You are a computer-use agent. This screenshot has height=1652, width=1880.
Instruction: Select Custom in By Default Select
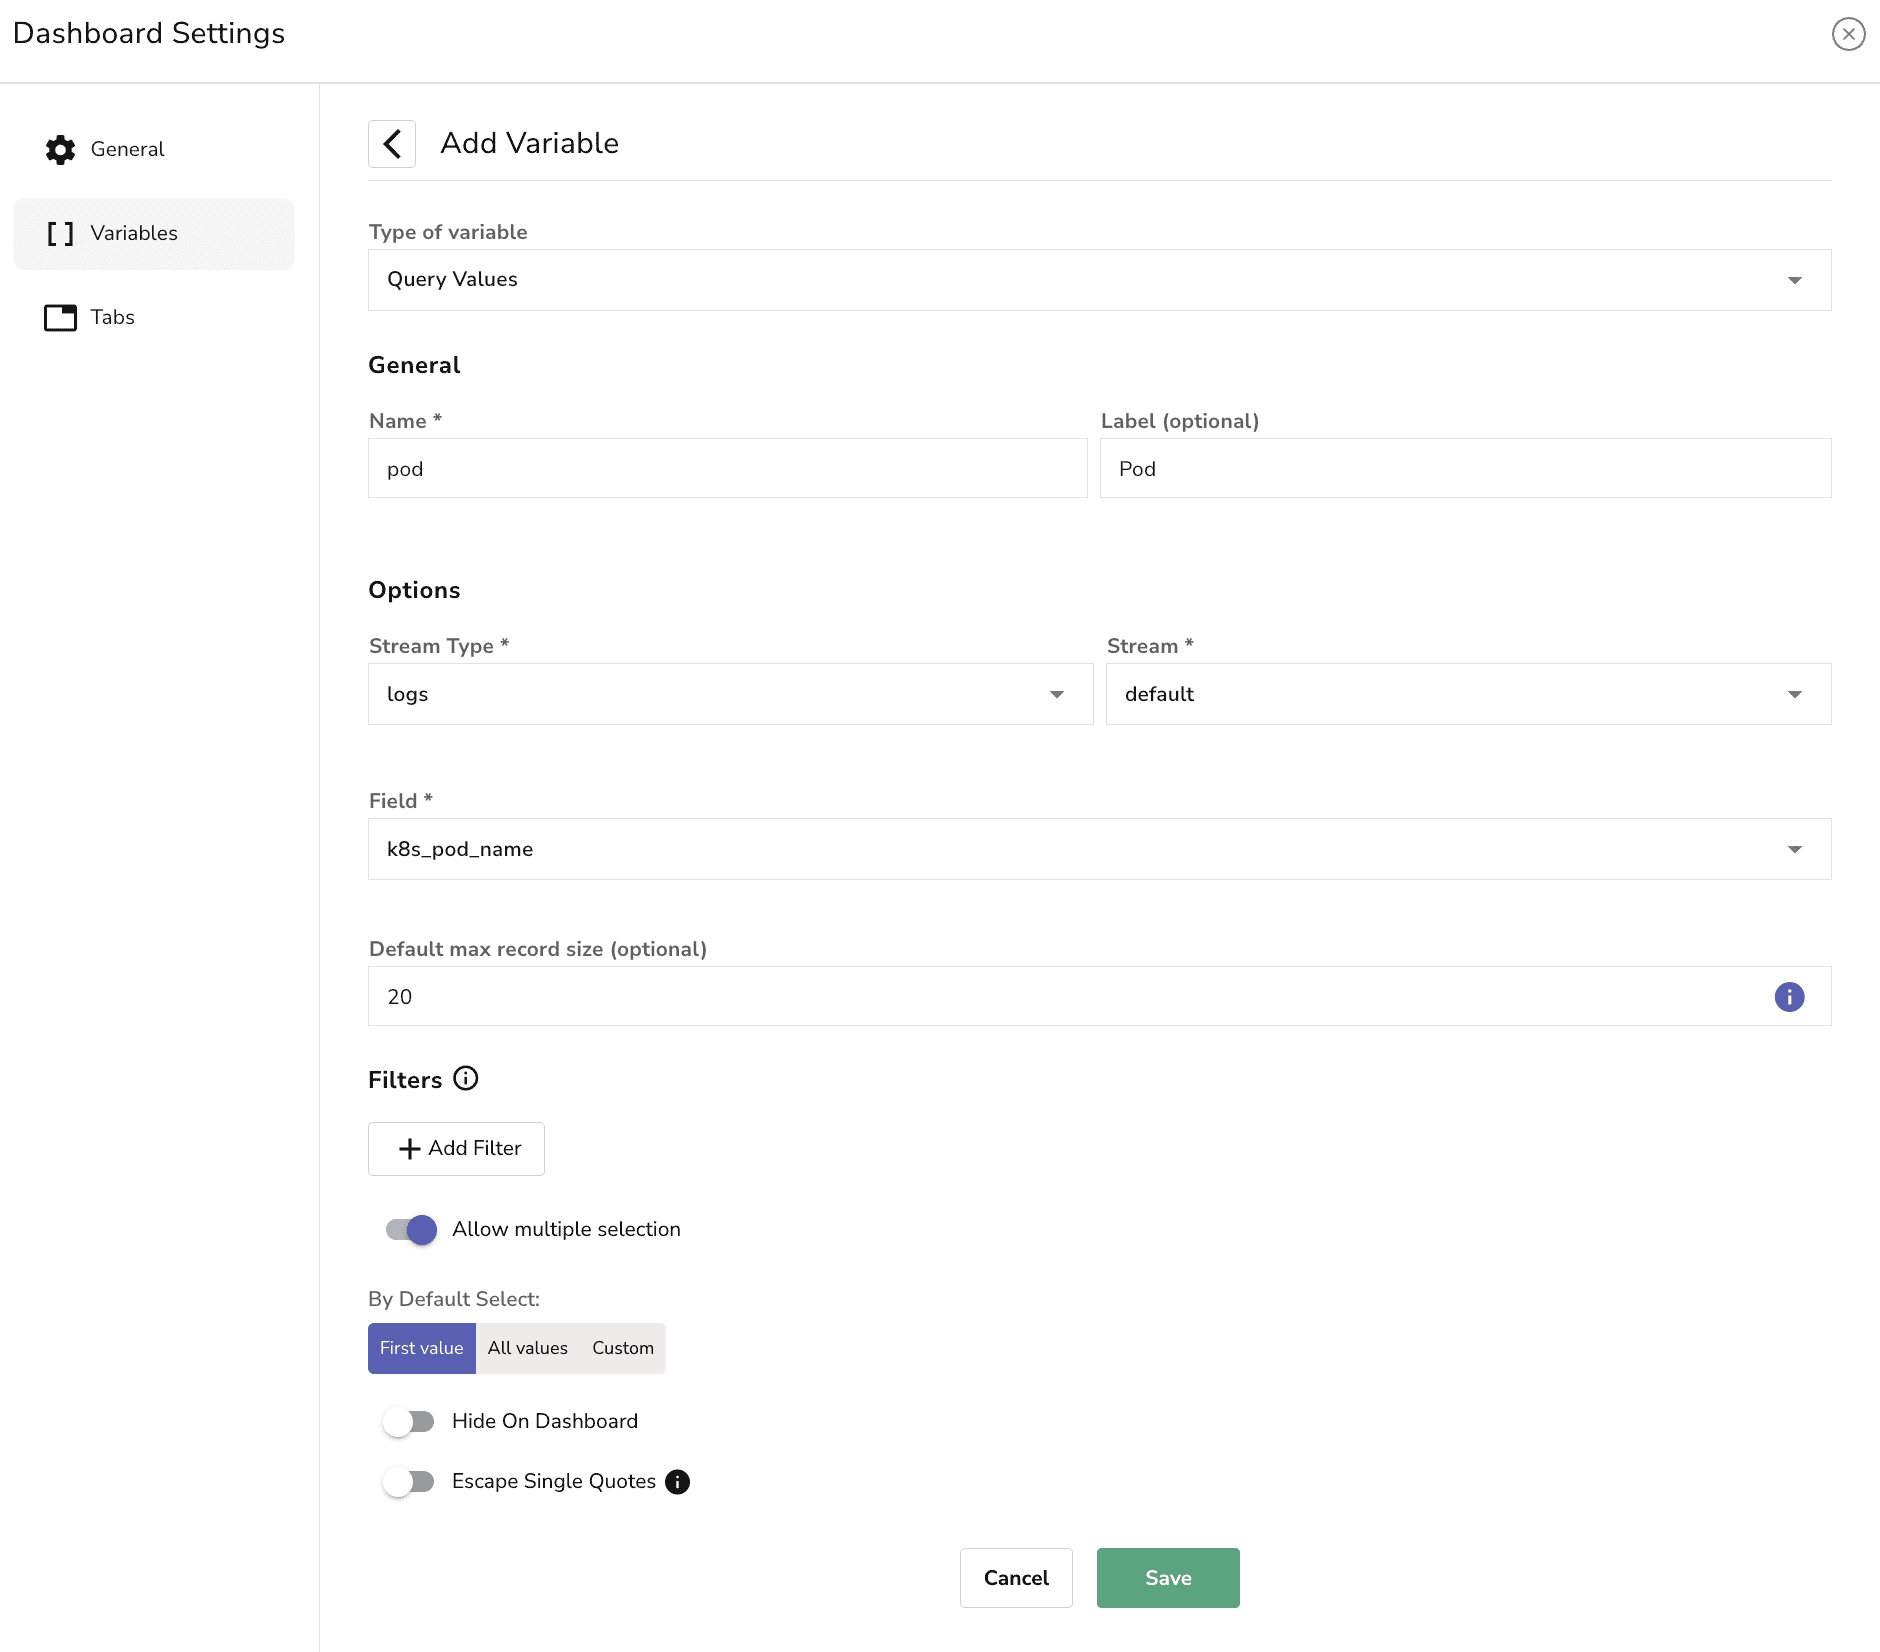point(622,1348)
